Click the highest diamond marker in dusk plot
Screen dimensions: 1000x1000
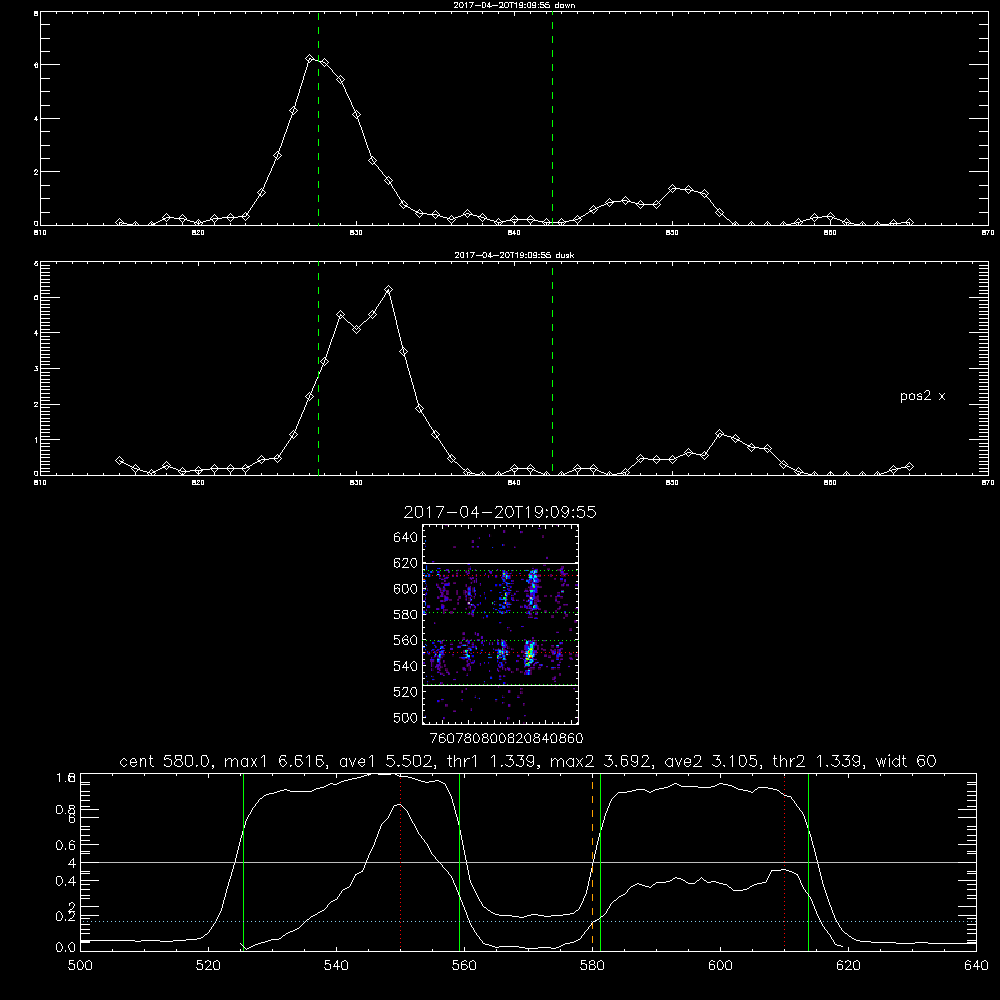coord(388,290)
